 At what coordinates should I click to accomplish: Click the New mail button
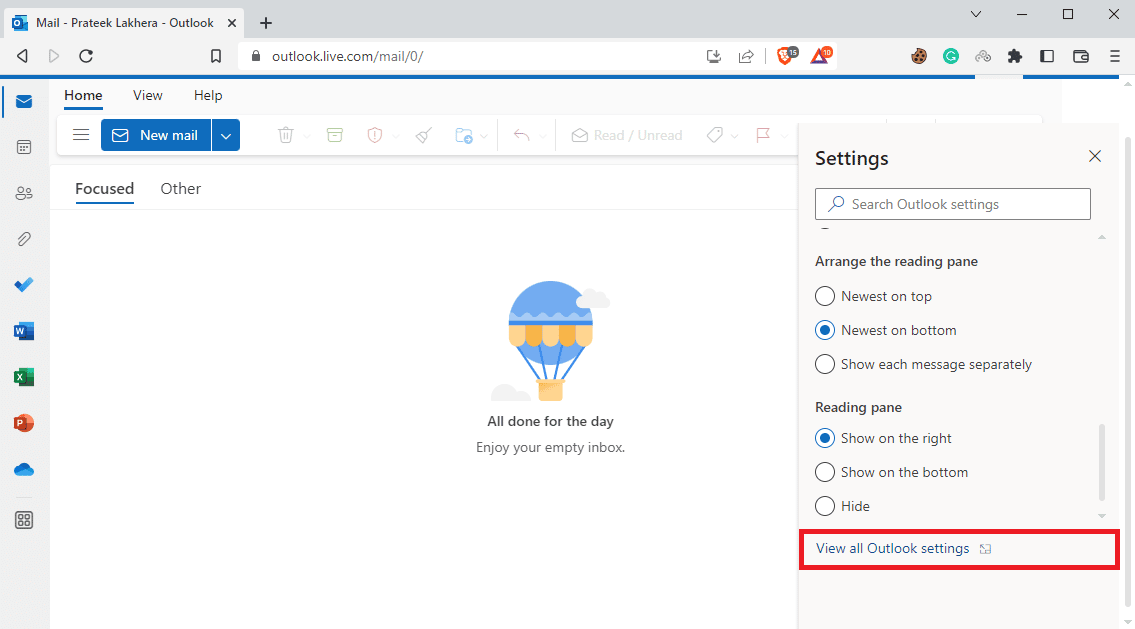156,135
